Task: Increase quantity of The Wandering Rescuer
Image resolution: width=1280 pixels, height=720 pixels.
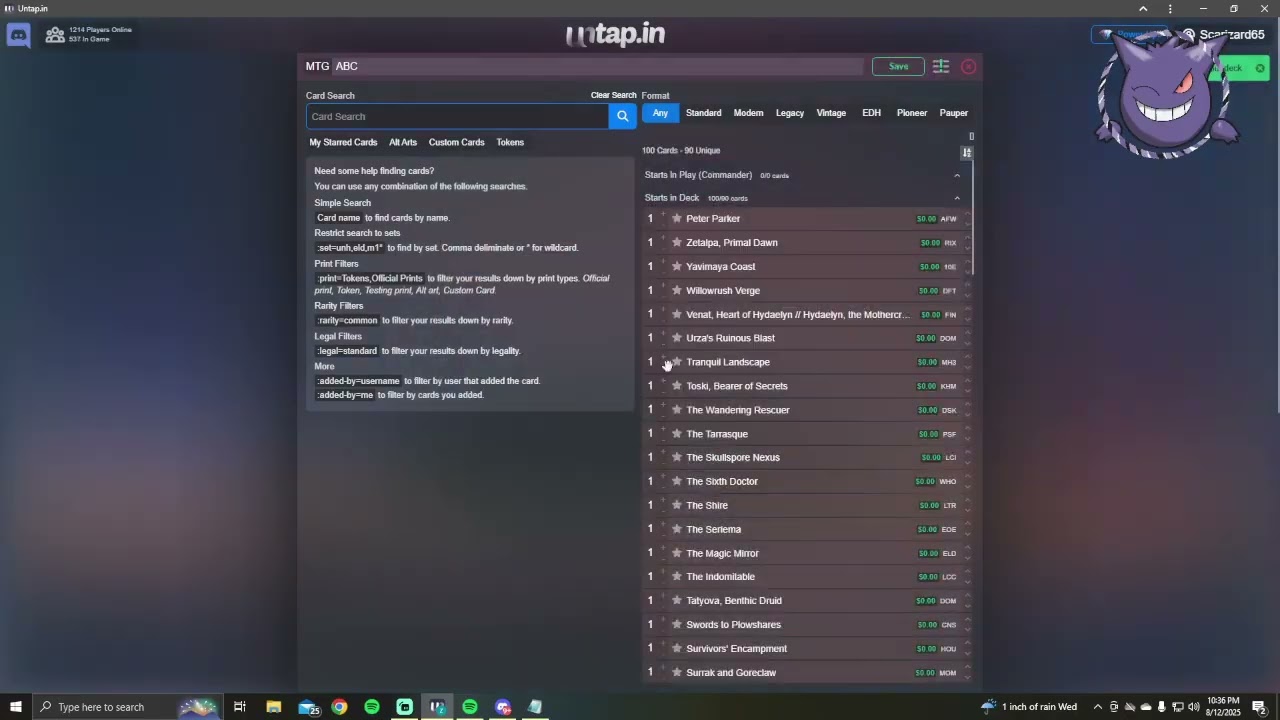Action: 662,404
